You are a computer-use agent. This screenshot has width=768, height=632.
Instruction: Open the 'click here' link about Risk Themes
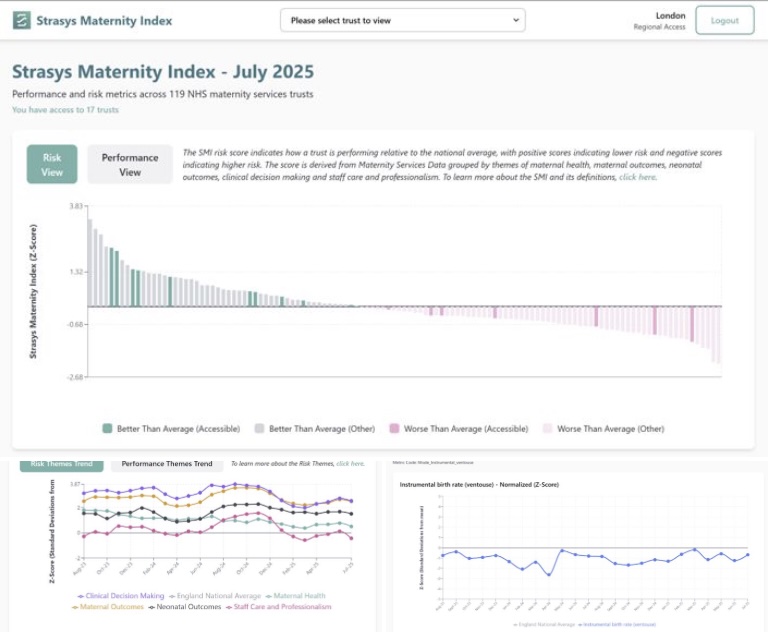350,464
